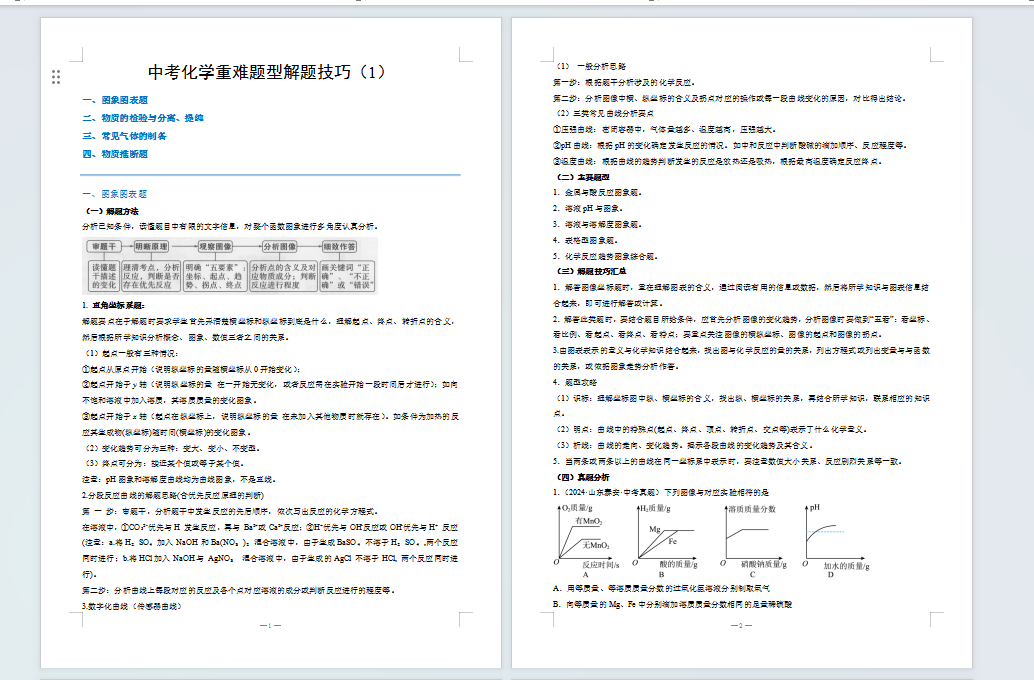
Task: Click the note line starting 注意：pH
Action: 179,479
